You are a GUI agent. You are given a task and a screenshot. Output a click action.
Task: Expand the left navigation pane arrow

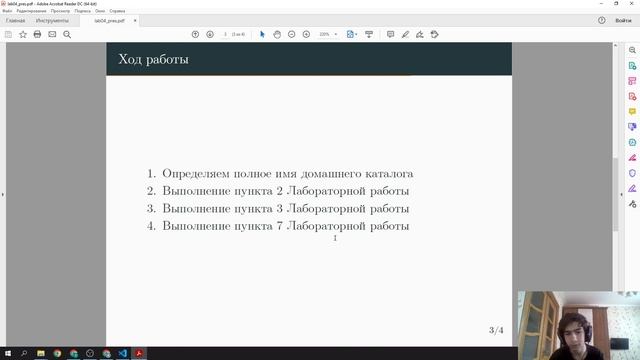tap(2, 195)
